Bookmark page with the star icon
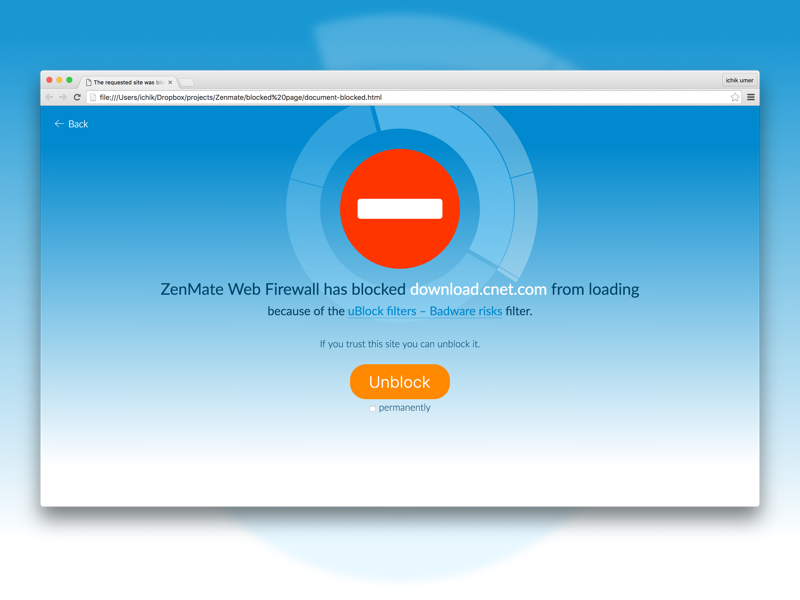The image size is (800, 600). (735, 97)
